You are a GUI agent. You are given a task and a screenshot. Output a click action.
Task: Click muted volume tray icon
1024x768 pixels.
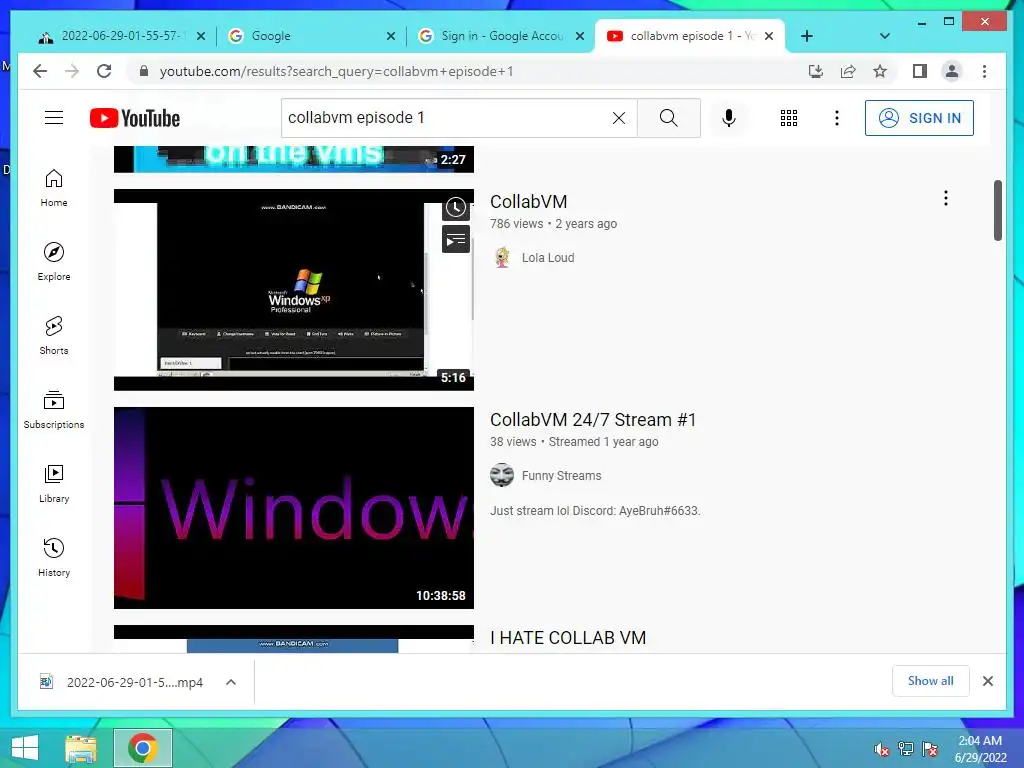tap(881, 749)
